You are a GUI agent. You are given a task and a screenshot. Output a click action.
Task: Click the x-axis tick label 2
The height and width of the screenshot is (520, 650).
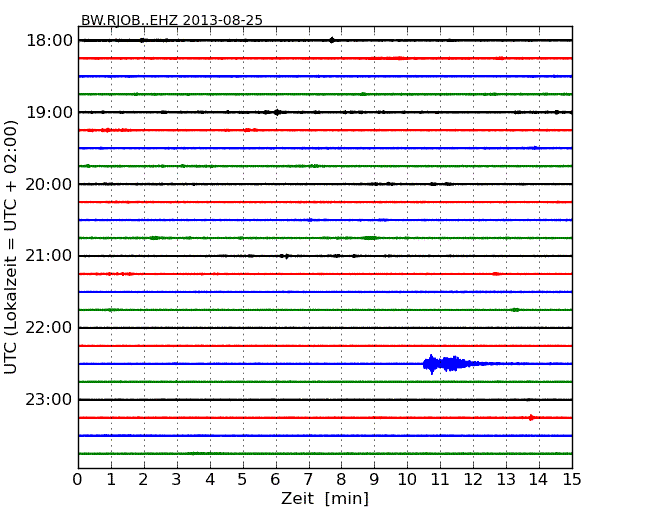(144, 480)
